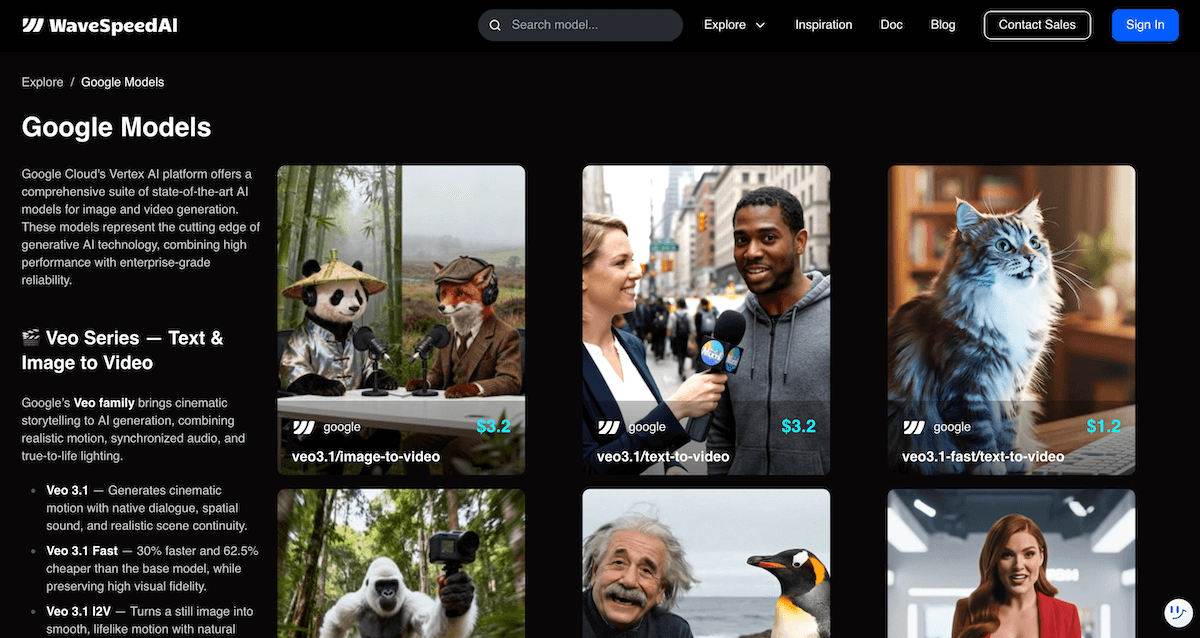The image size is (1200, 638).
Task: Click the WaveSpeedAI brand name text
Action: click(x=114, y=25)
